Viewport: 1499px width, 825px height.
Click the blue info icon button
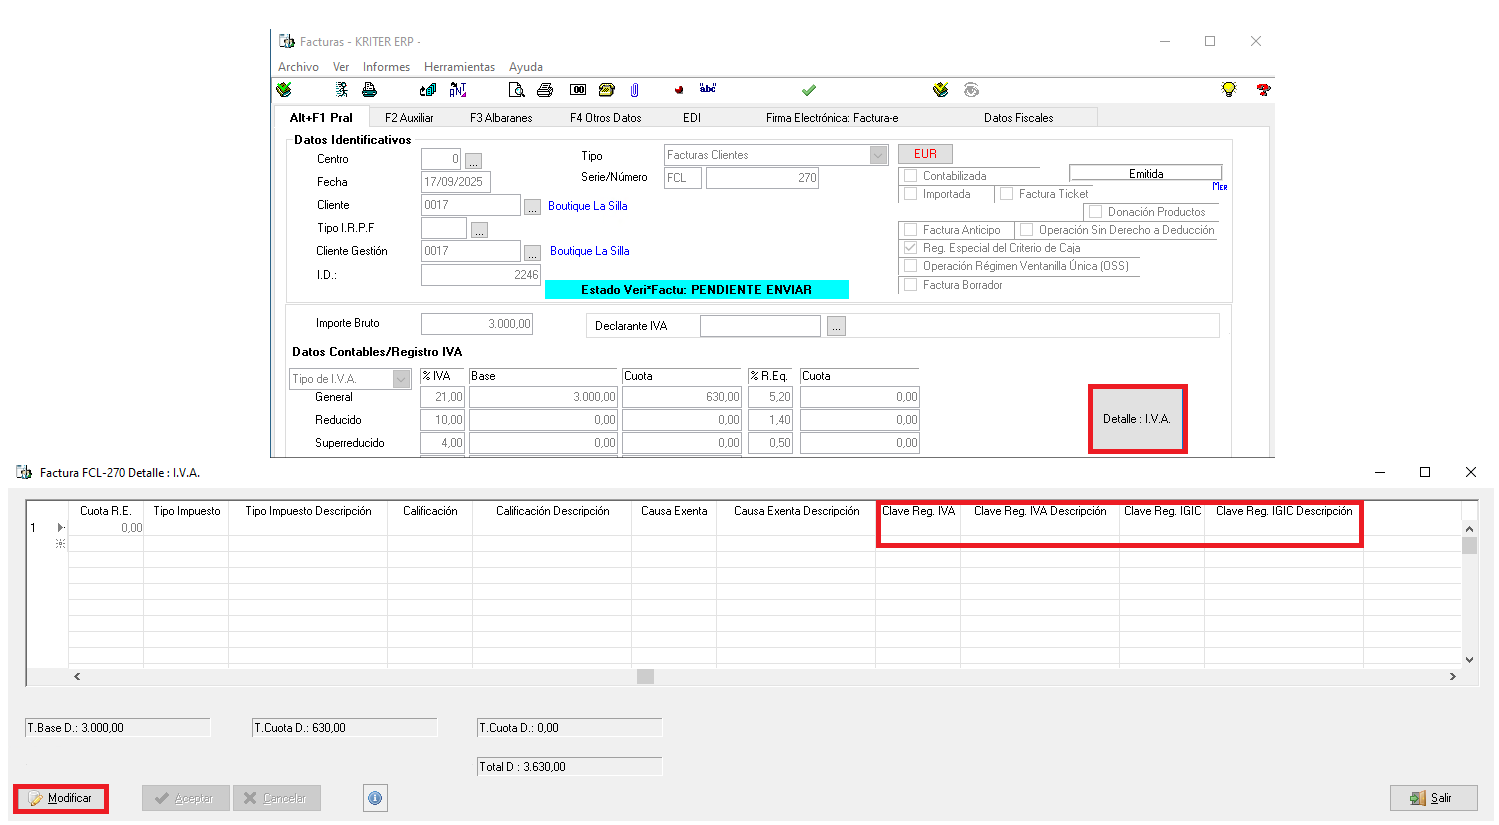(375, 798)
